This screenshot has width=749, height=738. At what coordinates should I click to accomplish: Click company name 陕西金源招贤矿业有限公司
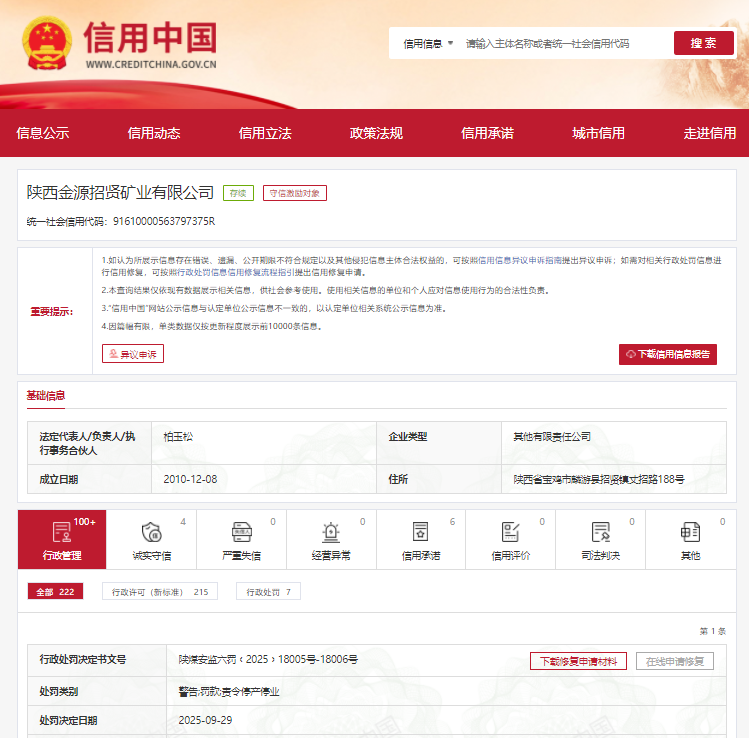pyautogui.click(x=120, y=193)
